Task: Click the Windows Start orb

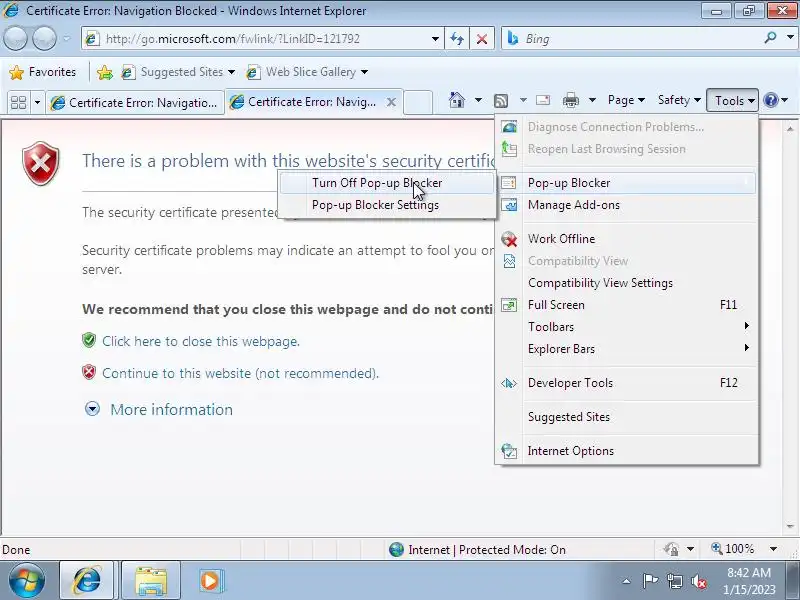Action: (x=26, y=580)
